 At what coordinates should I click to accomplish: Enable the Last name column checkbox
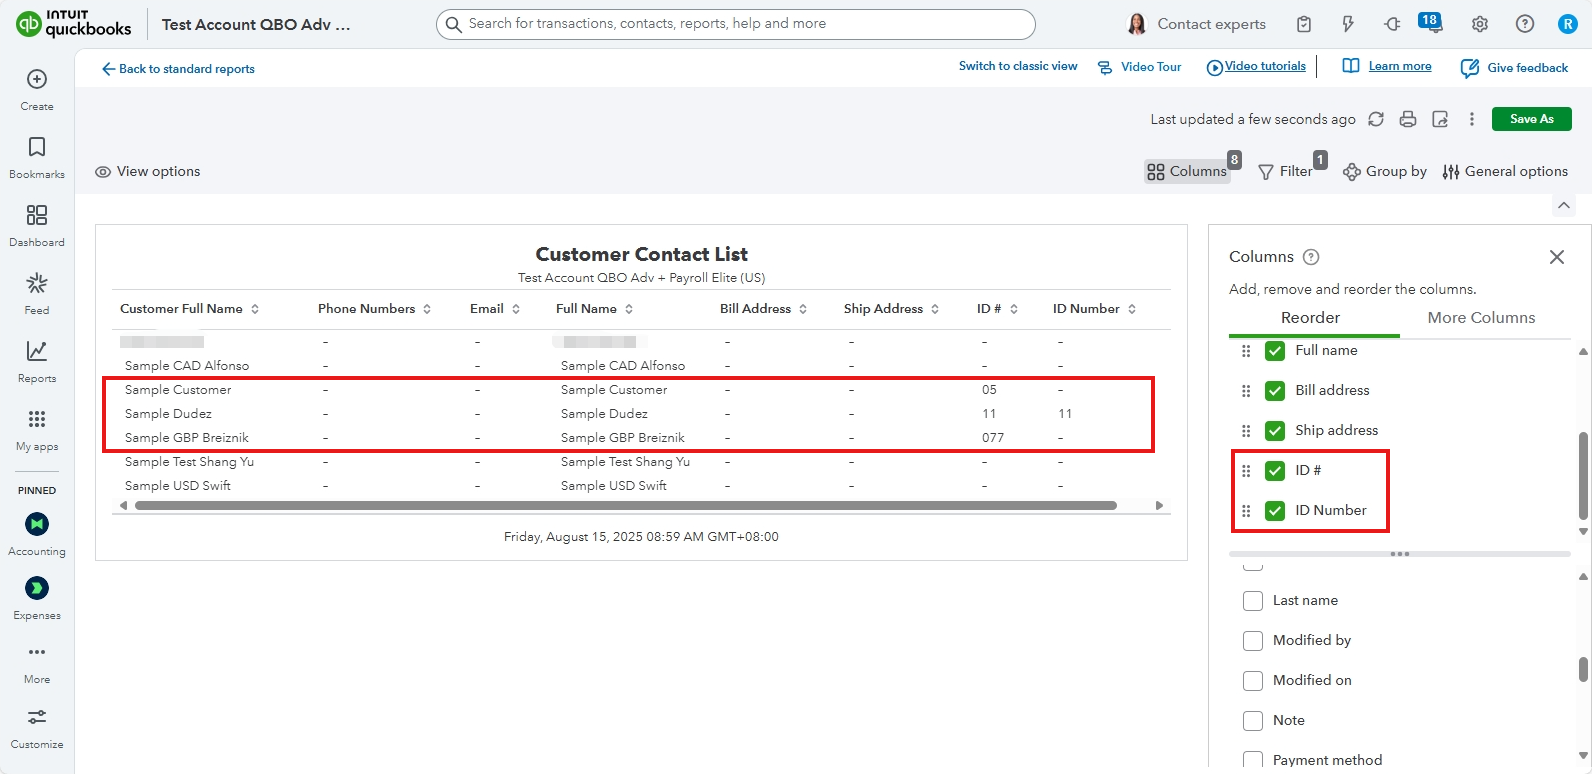[x=1253, y=601]
